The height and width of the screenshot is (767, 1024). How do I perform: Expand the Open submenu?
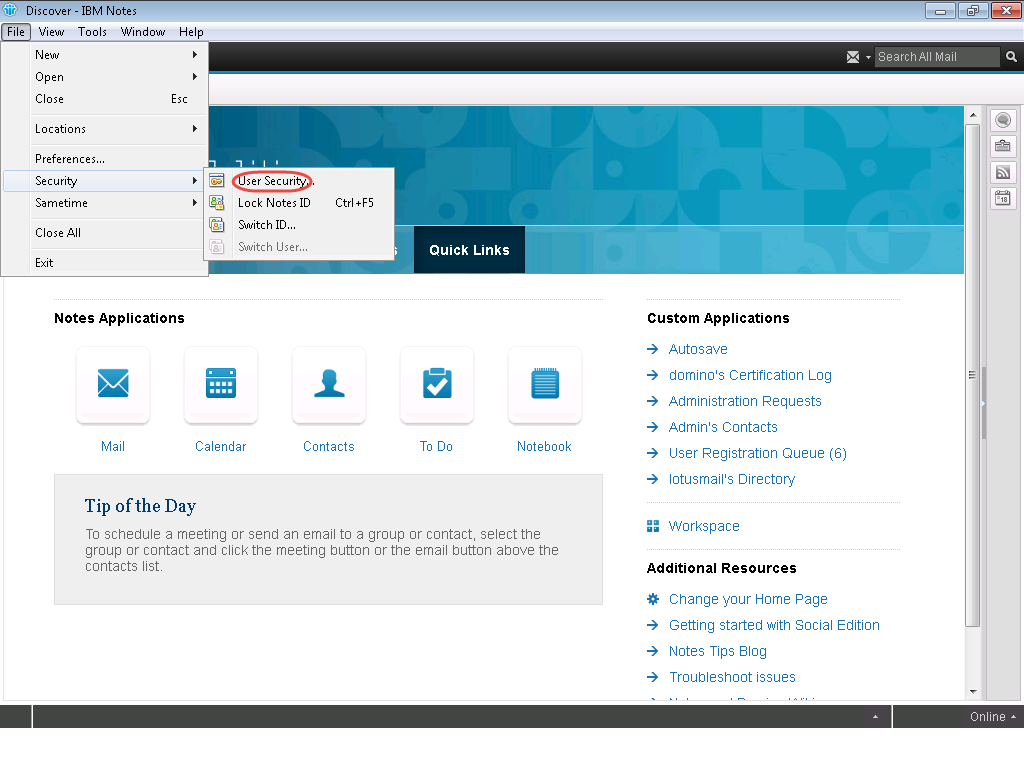coord(195,76)
